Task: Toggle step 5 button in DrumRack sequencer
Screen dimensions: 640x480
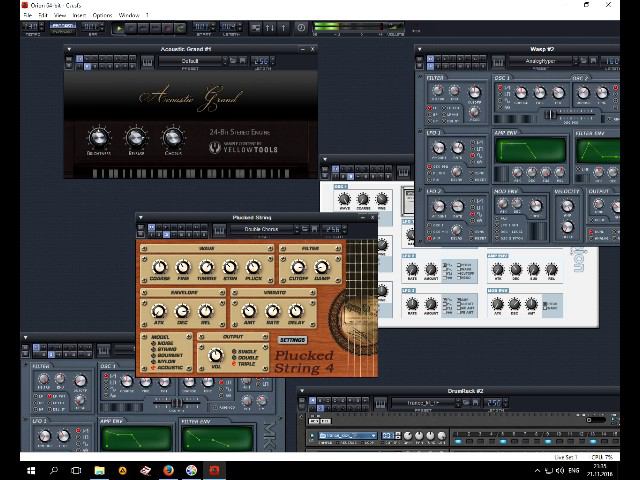Action: 503,441
